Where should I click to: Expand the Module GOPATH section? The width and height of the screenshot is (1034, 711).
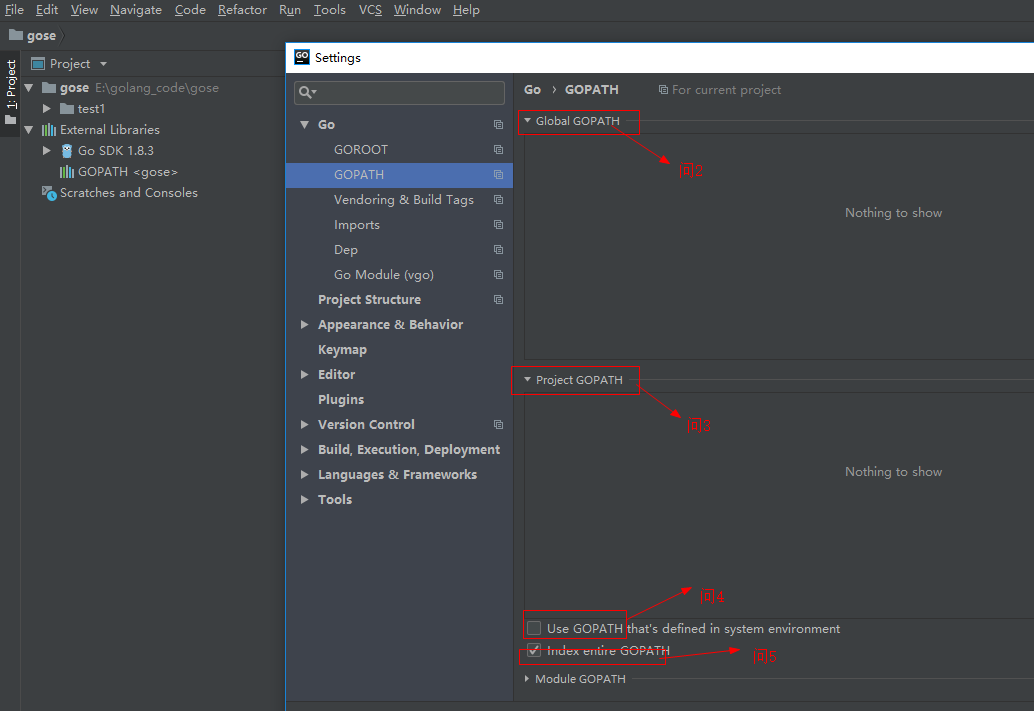(x=527, y=679)
